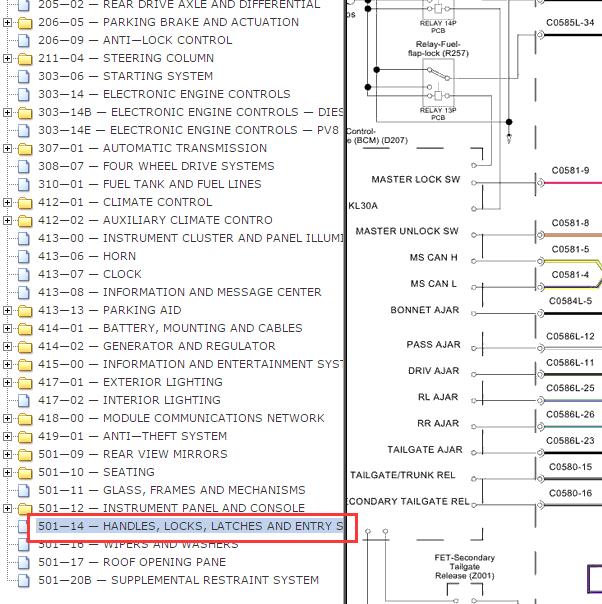Click the 413-07 Clock document icon
Image resolution: width=602 pixels, height=604 pixels.
[24, 275]
